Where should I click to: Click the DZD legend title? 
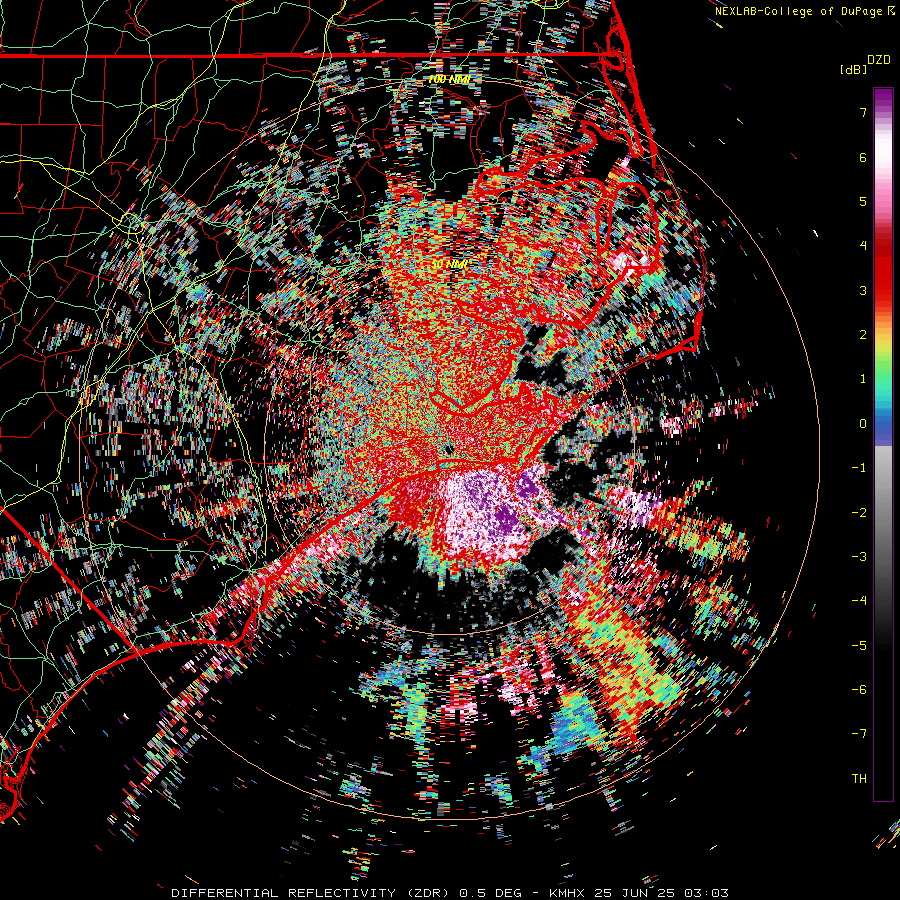coord(879,60)
